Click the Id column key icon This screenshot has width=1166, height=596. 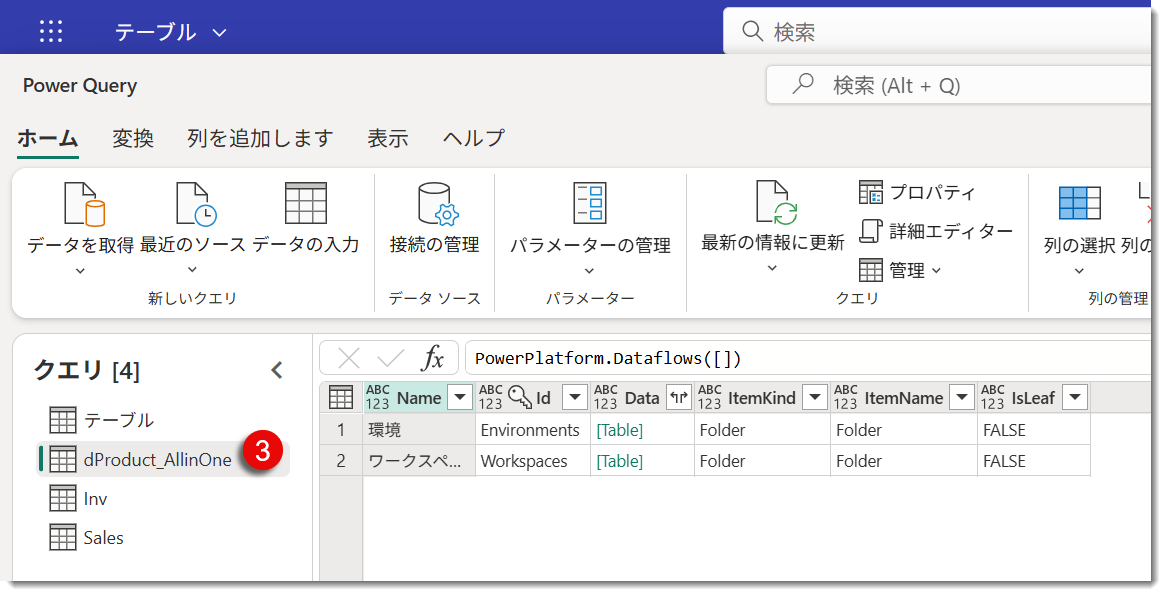pos(519,397)
